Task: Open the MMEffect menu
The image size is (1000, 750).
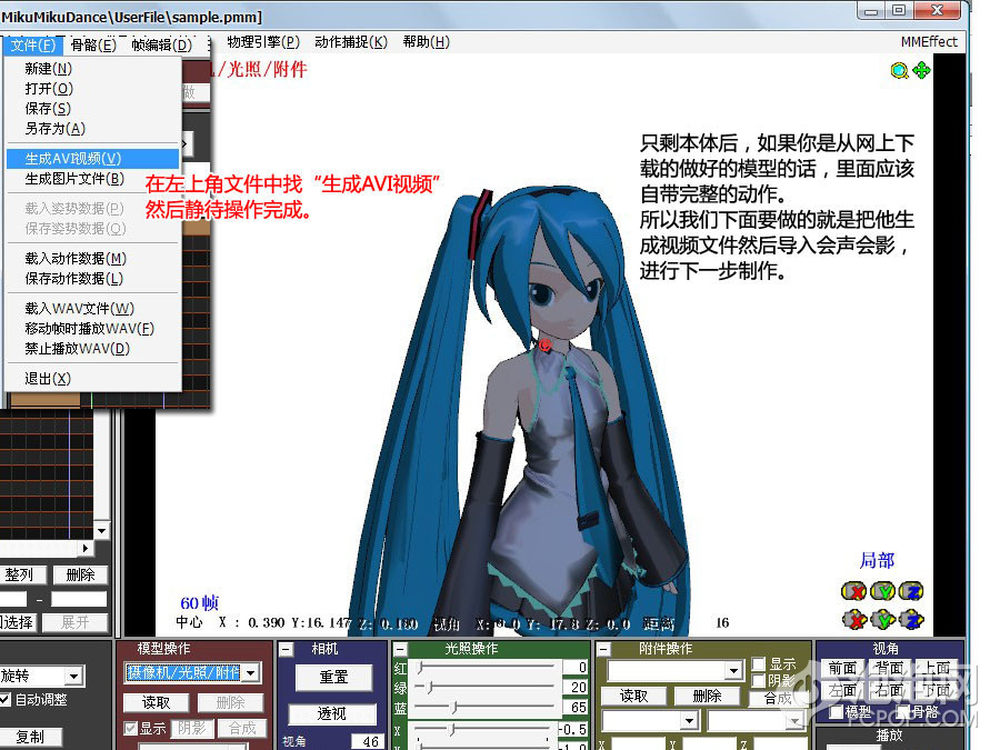Action: [x=929, y=42]
